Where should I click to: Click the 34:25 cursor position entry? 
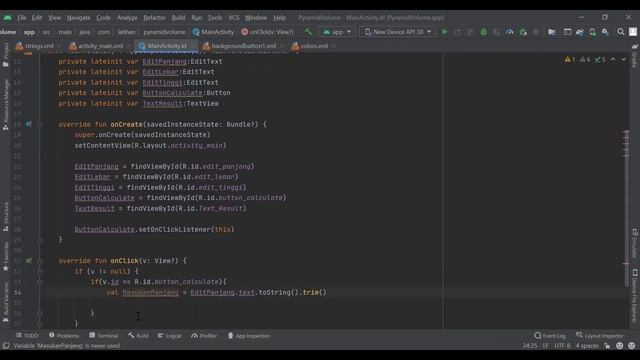point(529,346)
